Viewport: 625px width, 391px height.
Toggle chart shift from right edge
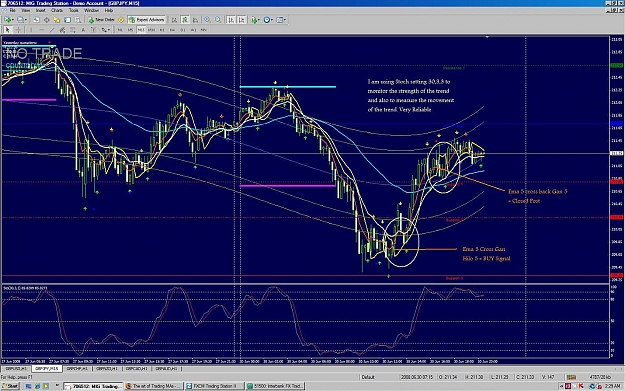(x=242, y=20)
